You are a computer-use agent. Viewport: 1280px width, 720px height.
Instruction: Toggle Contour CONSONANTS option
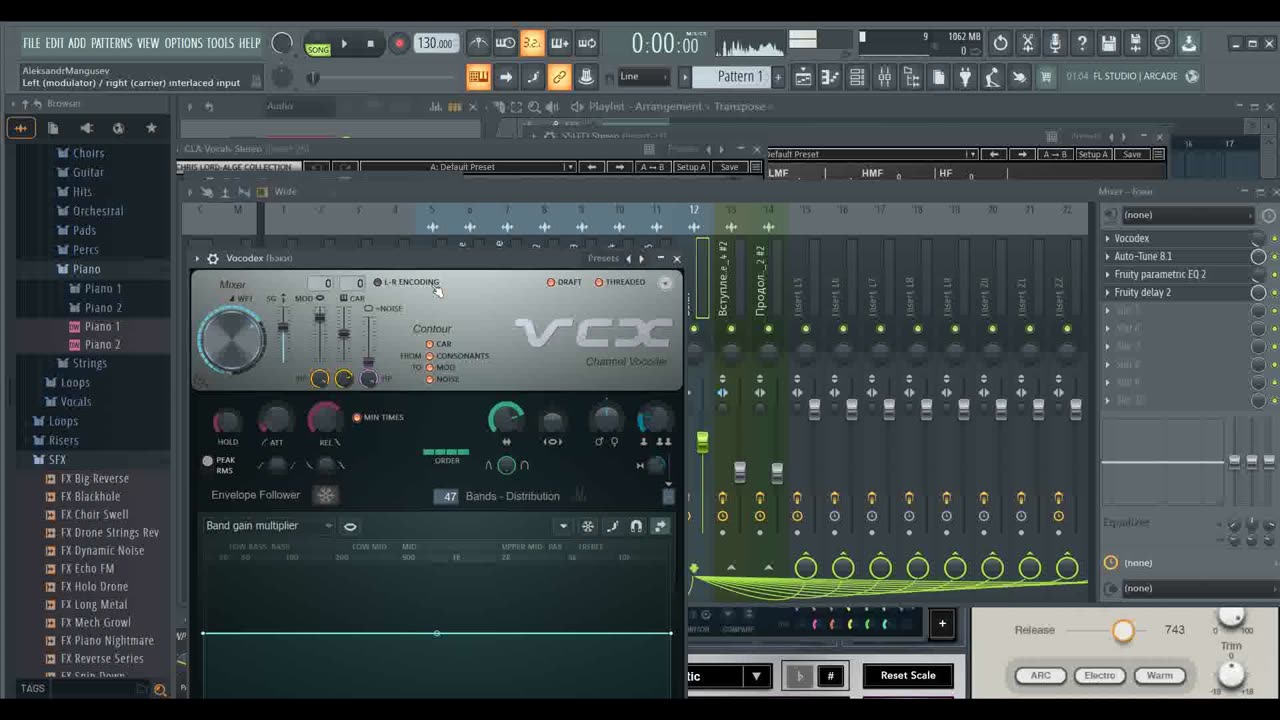(x=457, y=356)
